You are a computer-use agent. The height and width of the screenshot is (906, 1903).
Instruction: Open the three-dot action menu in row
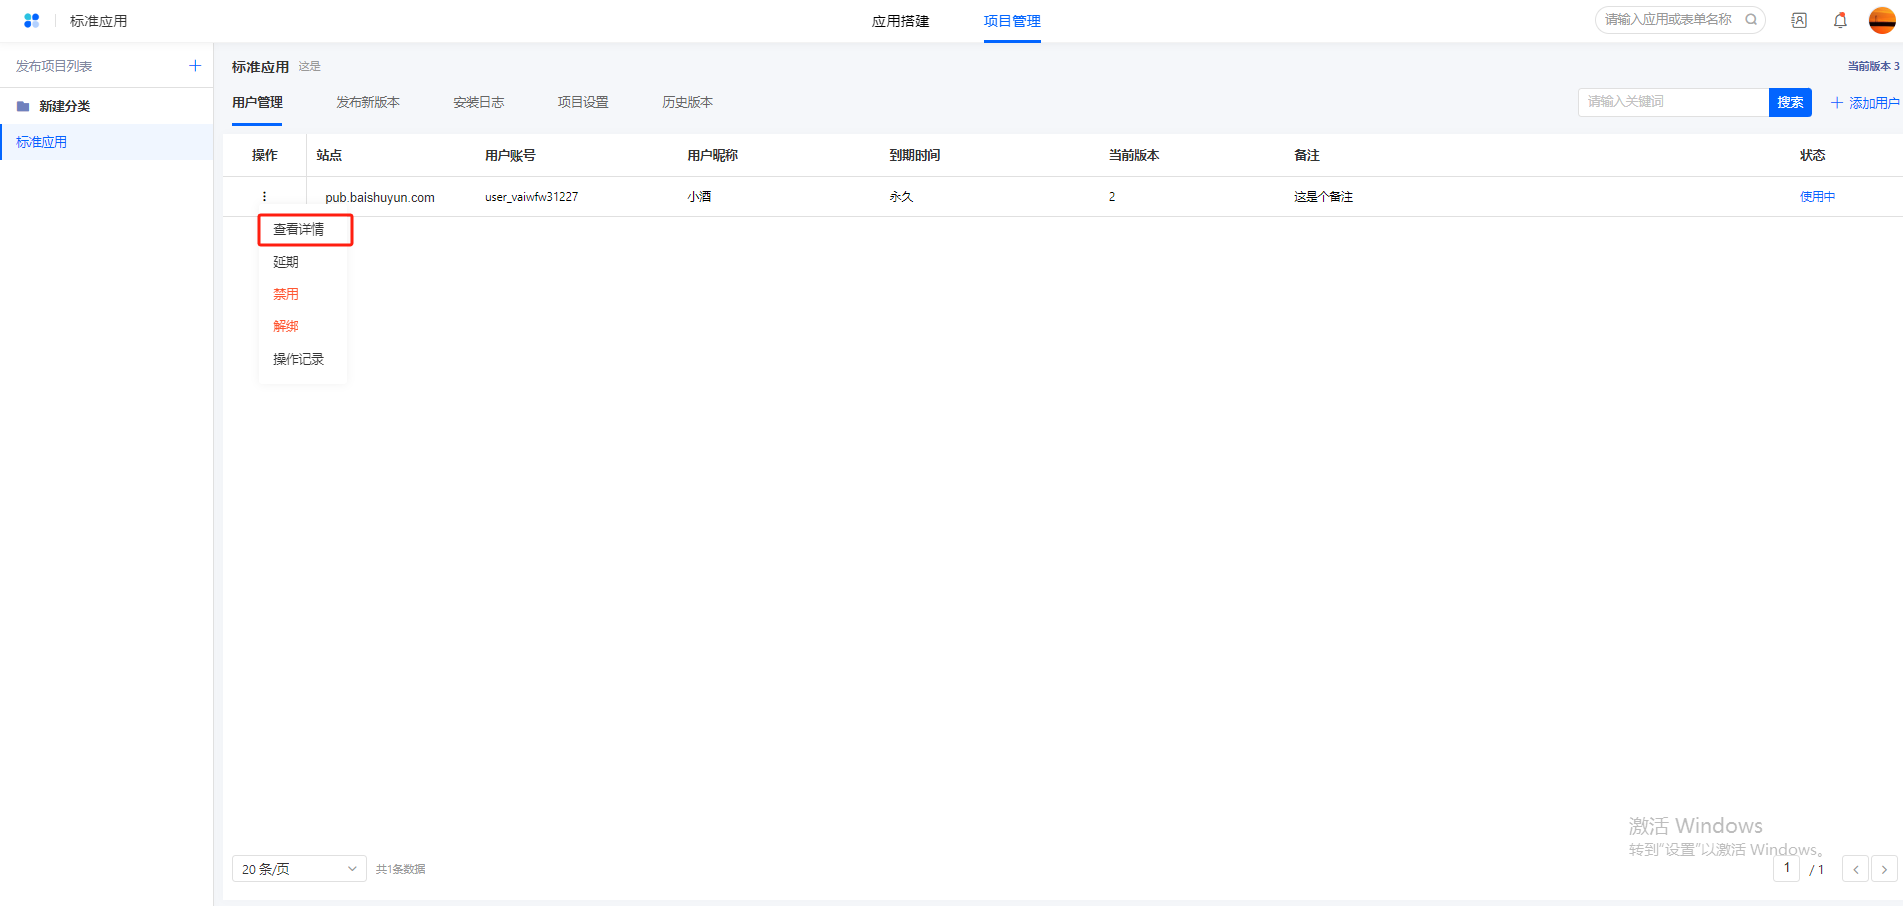[264, 197]
